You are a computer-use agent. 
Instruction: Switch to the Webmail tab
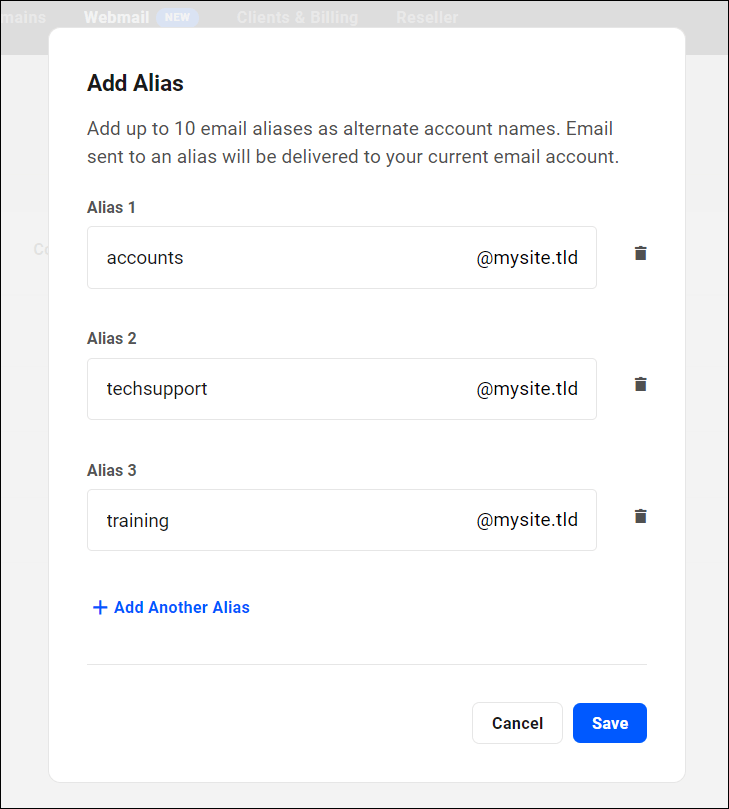pyautogui.click(x=120, y=17)
